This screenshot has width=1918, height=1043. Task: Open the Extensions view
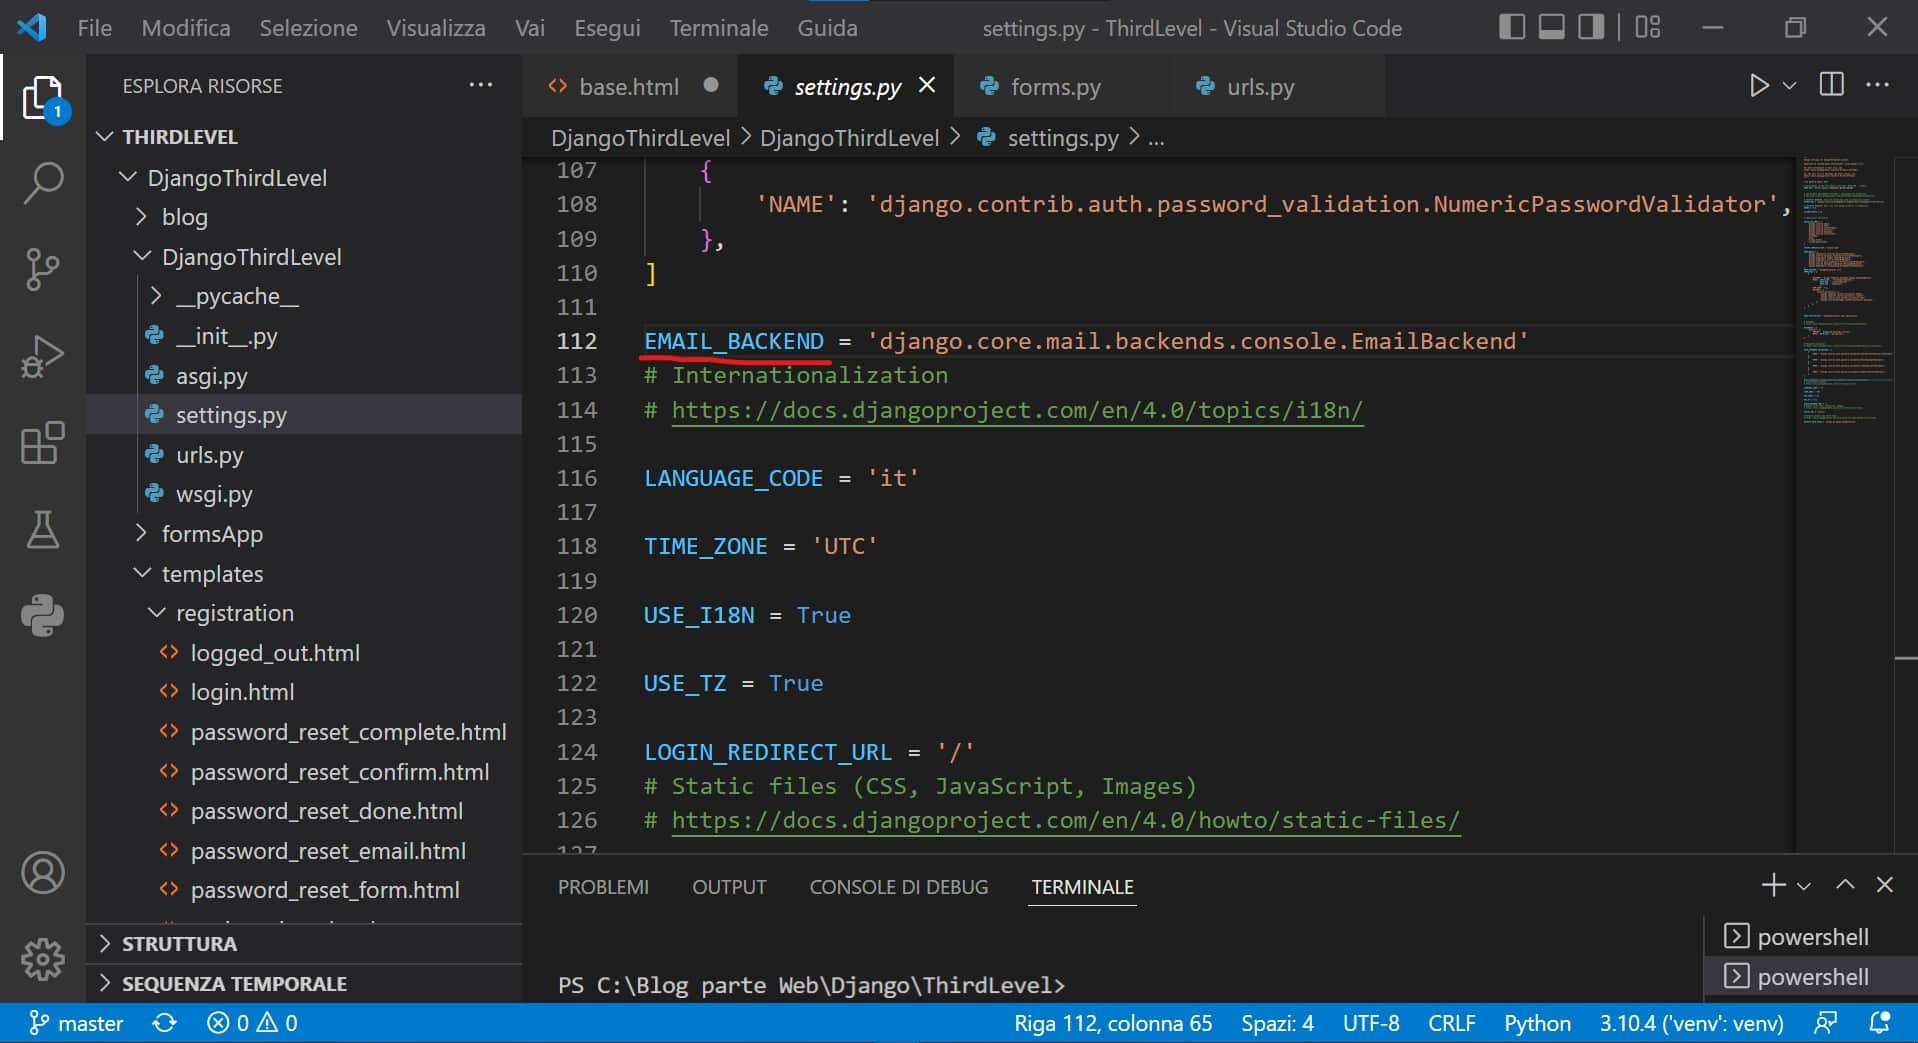coord(42,442)
